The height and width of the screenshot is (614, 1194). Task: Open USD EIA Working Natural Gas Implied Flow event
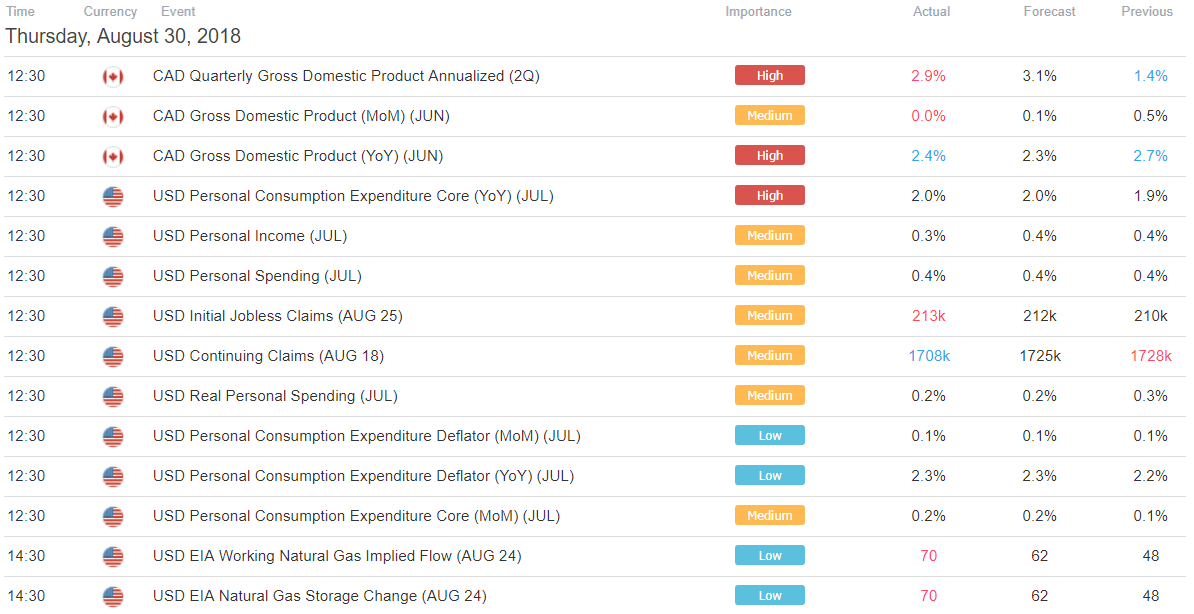pos(337,556)
